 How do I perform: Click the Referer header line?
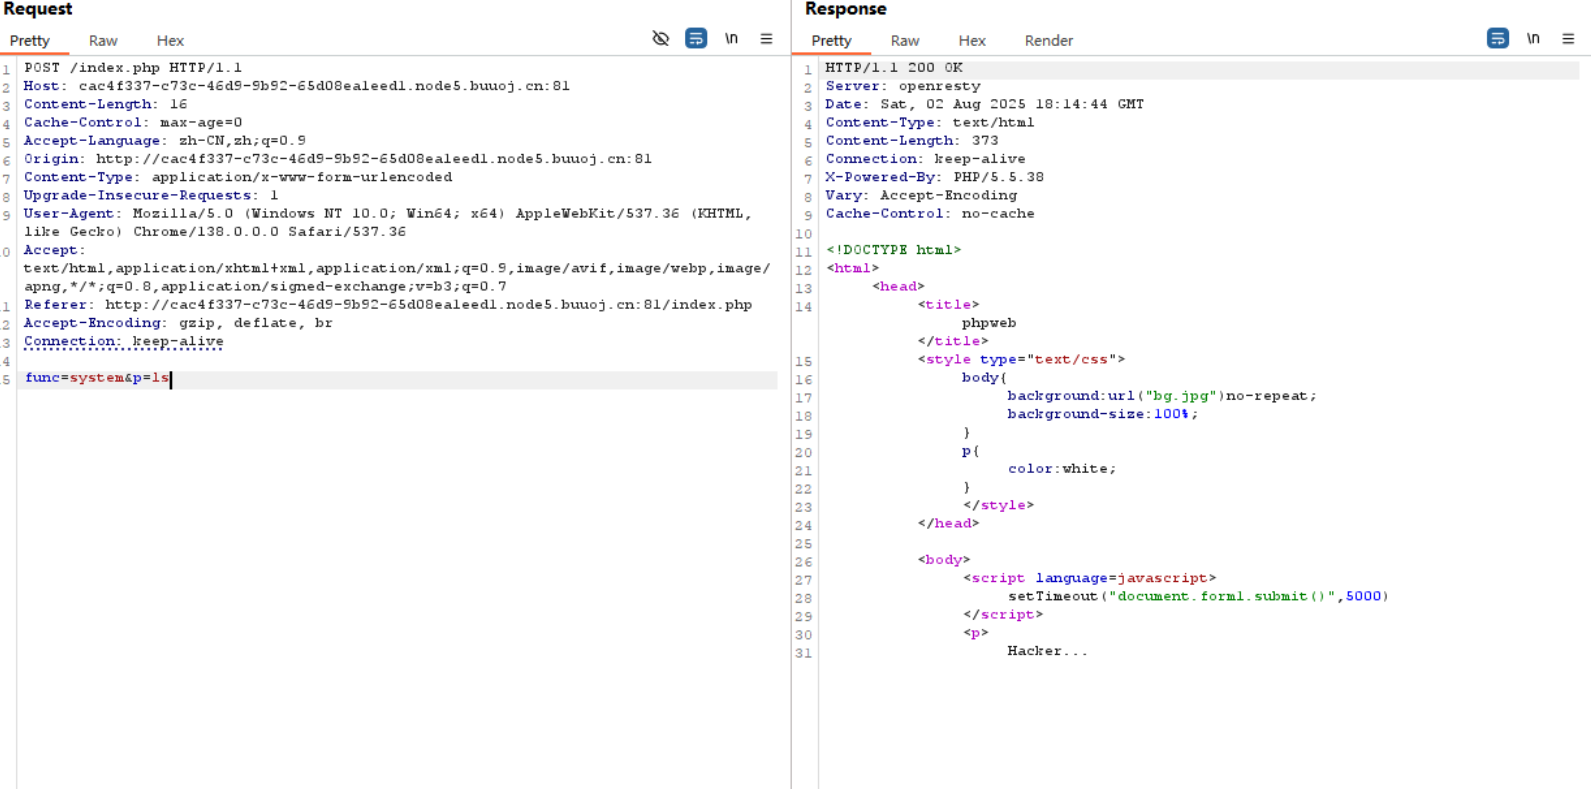[388, 305]
